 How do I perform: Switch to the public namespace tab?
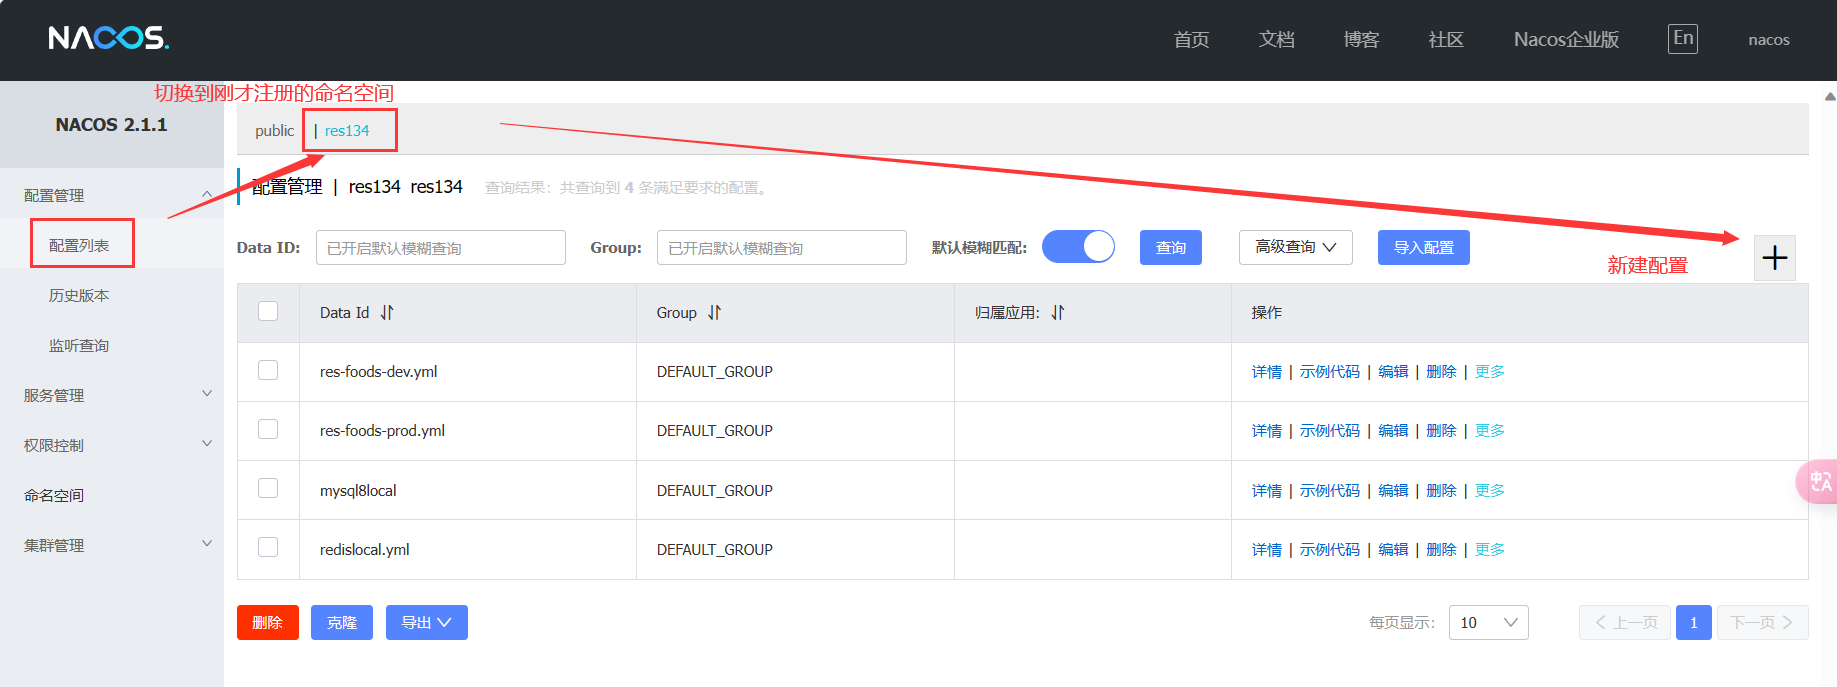point(274,131)
